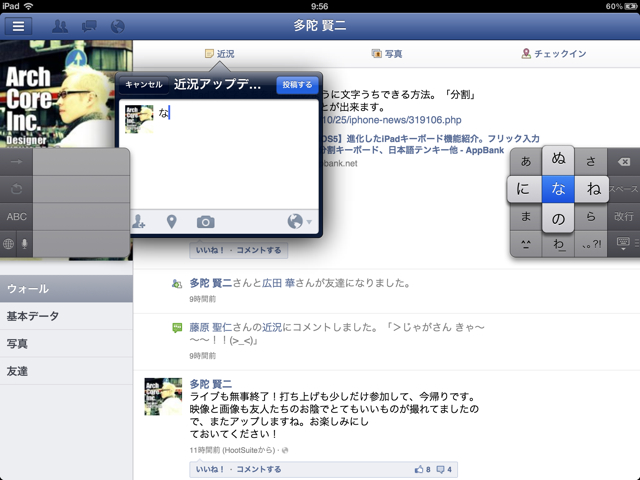Open friend requests icon in header
Screen dimensions: 640x480
[60, 27]
